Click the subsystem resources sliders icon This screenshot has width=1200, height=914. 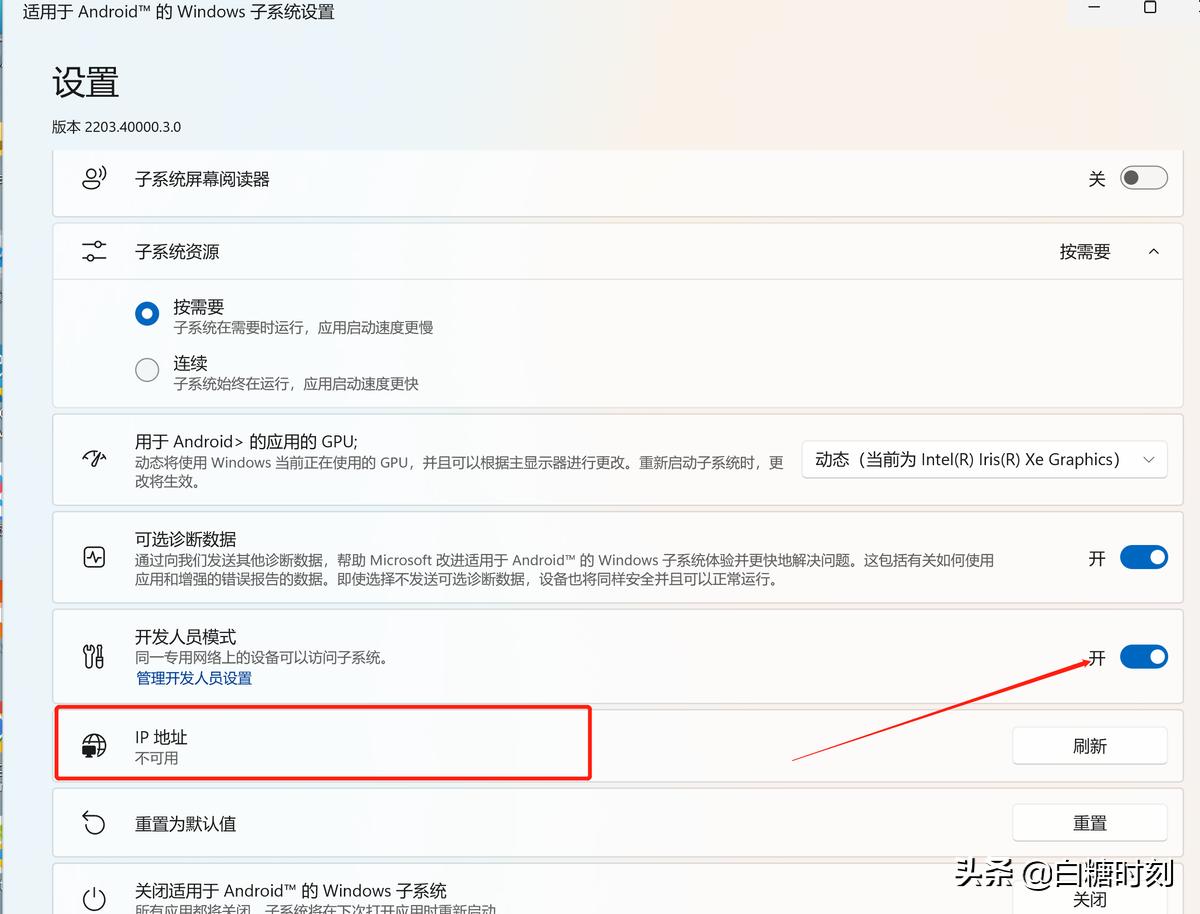(x=93, y=251)
